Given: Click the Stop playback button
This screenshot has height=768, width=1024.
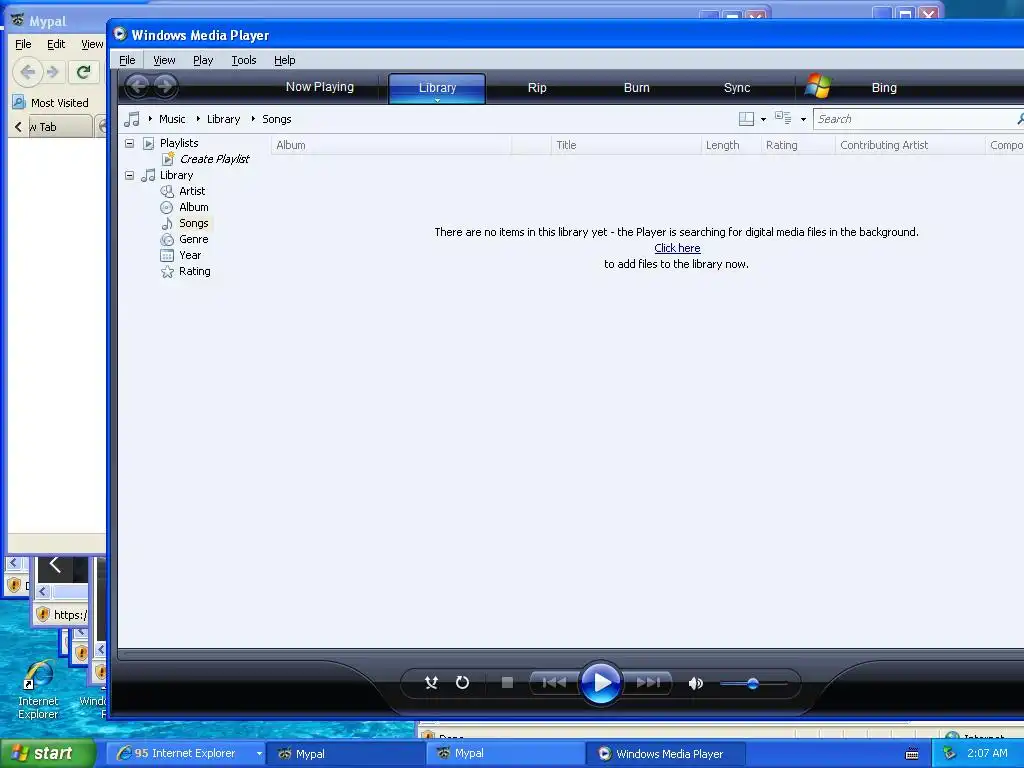Looking at the screenshot, I should [507, 682].
